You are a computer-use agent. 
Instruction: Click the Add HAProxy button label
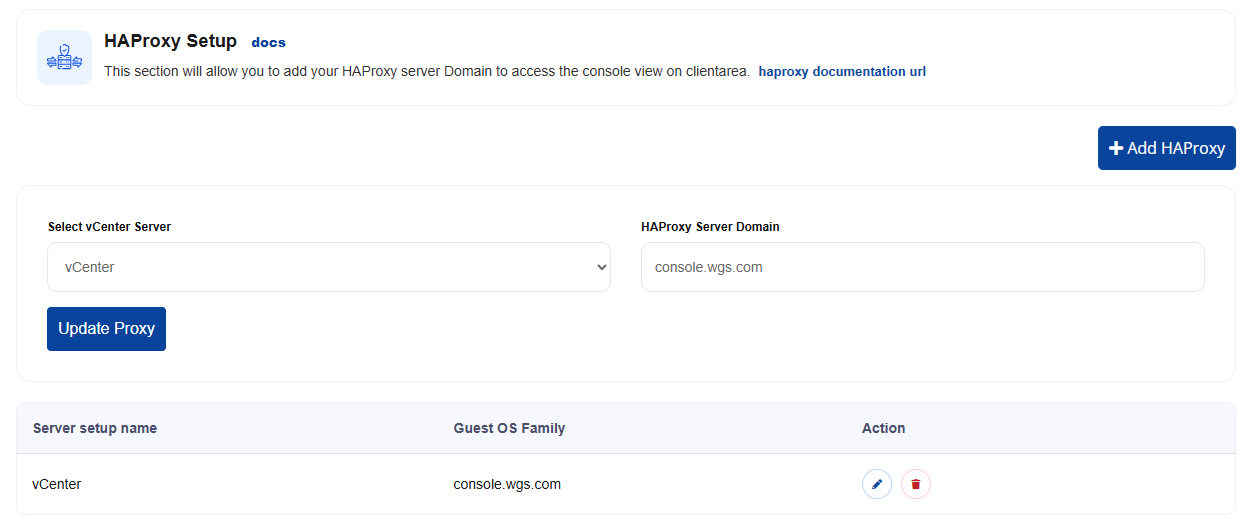click(x=1176, y=148)
